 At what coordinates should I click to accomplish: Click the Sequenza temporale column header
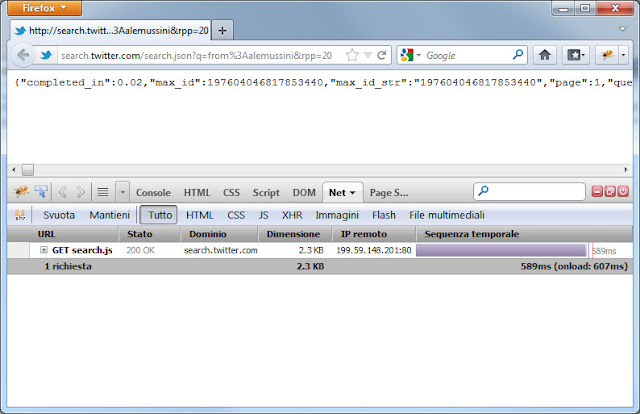click(x=524, y=234)
